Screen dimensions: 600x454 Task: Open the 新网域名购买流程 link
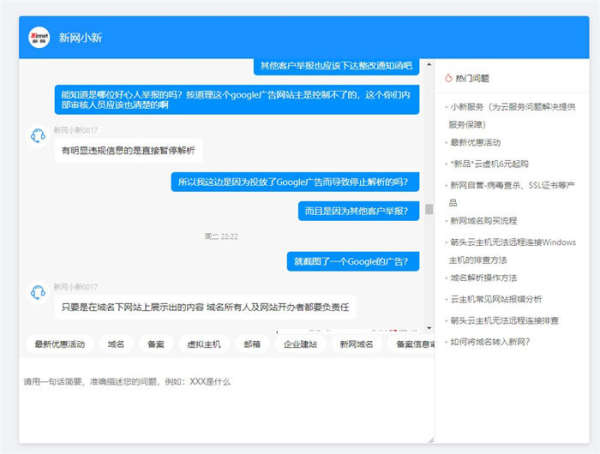pyautogui.click(x=483, y=220)
